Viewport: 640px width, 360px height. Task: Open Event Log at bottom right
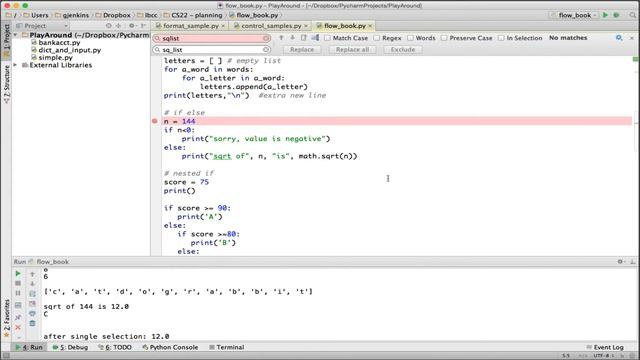click(605, 347)
